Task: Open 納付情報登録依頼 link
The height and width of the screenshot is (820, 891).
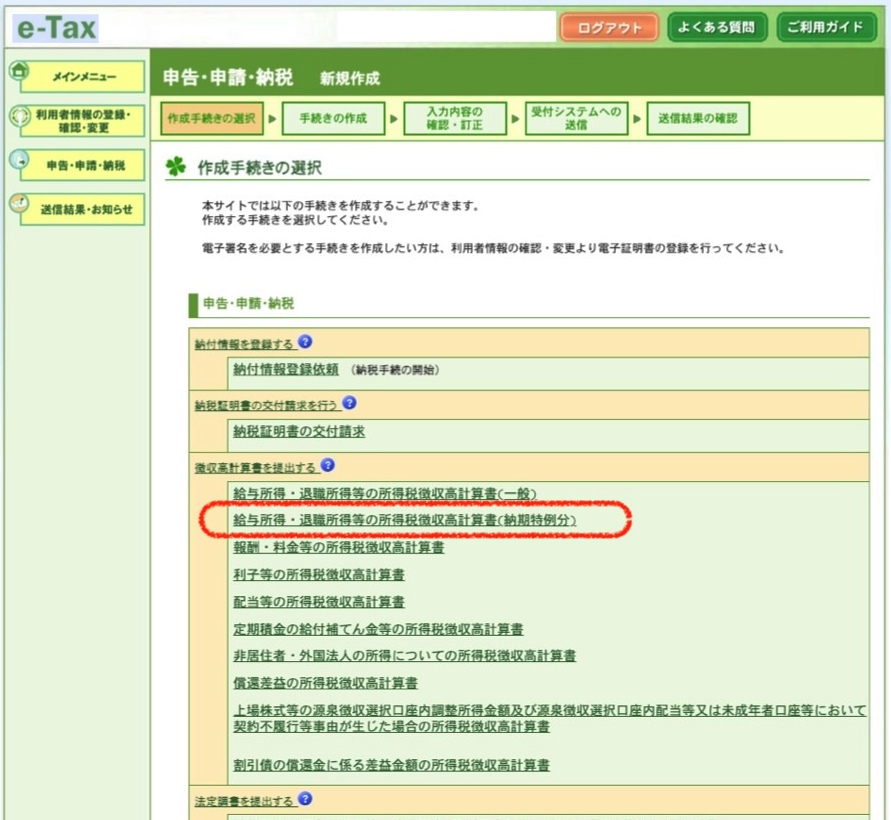Action: click(286, 369)
